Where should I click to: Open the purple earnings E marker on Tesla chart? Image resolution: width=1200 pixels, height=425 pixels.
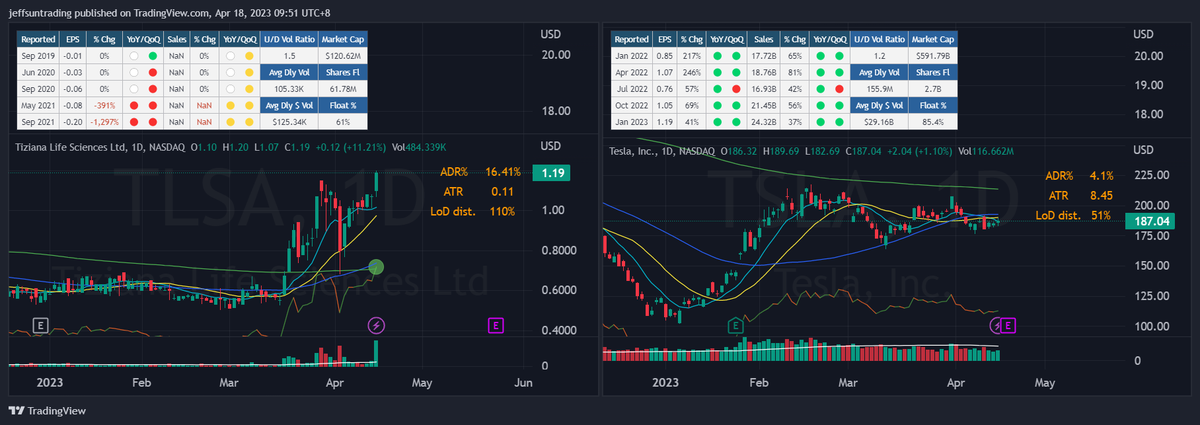[x=1009, y=325]
